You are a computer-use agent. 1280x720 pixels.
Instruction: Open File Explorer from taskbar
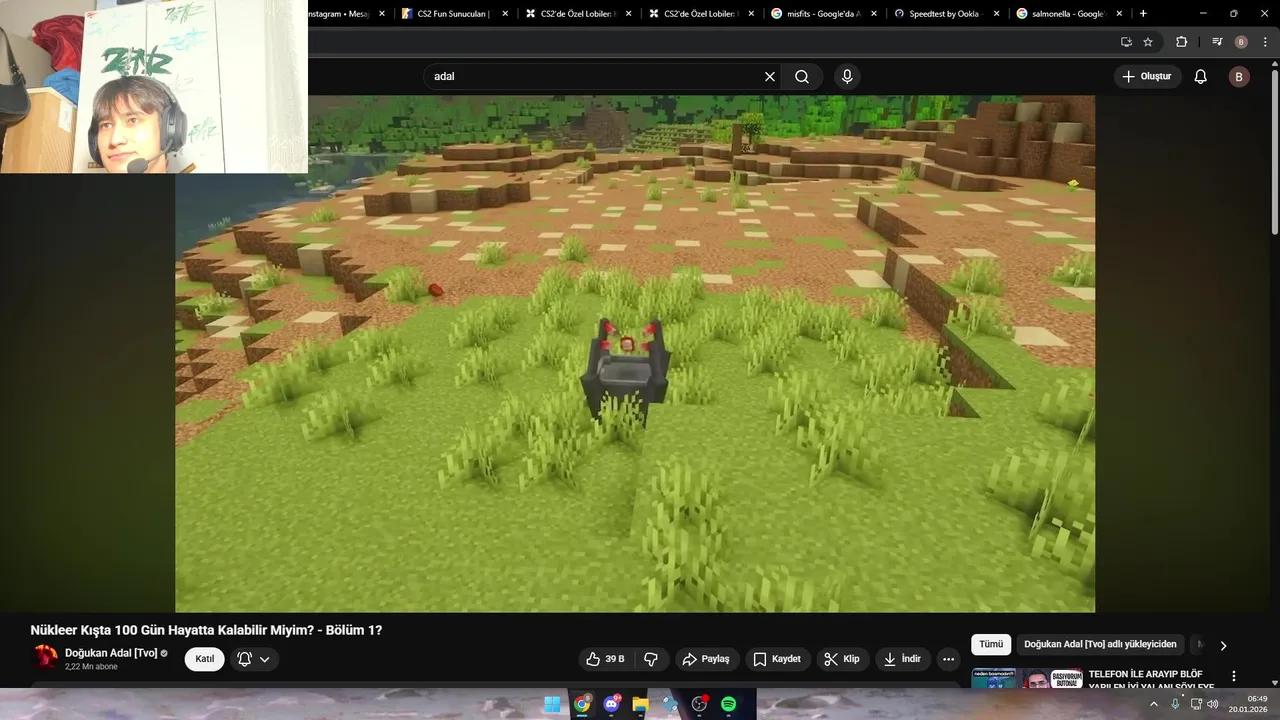pyautogui.click(x=640, y=704)
